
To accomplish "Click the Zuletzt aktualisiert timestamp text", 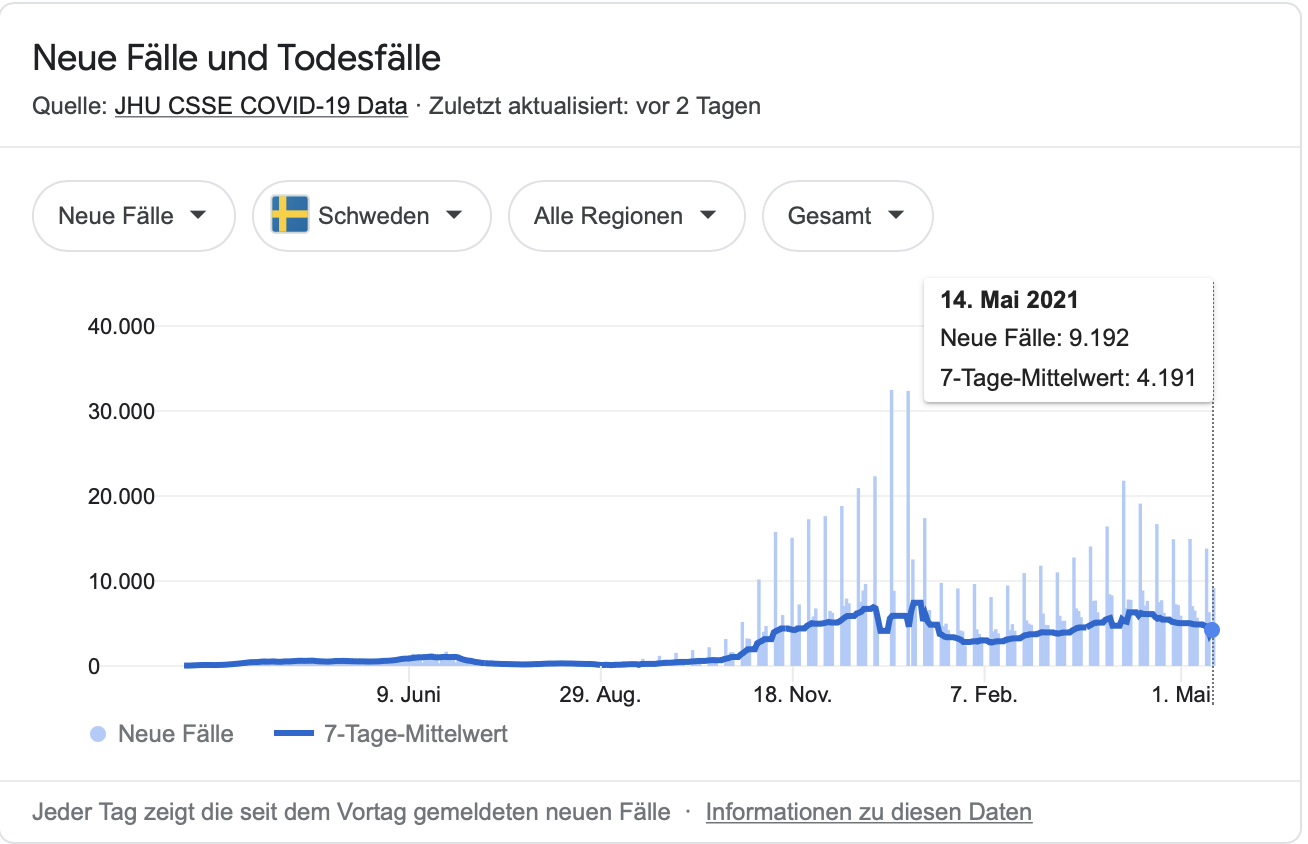I will (594, 106).
